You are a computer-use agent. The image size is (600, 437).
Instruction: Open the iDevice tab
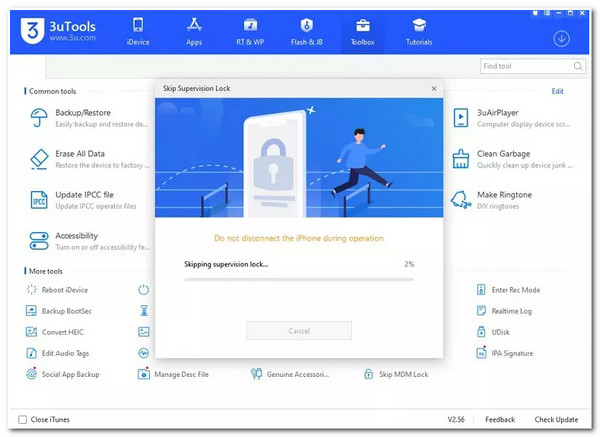(x=138, y=32)
